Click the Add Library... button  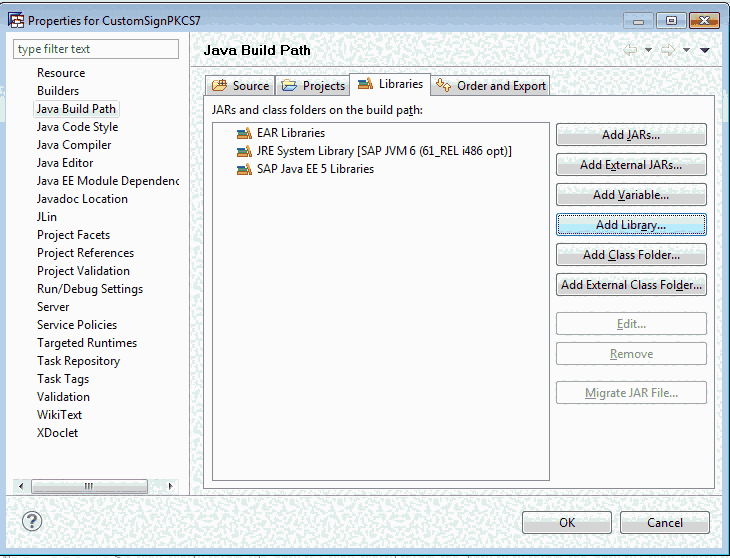pyautogui.click(x=631, y=225)
